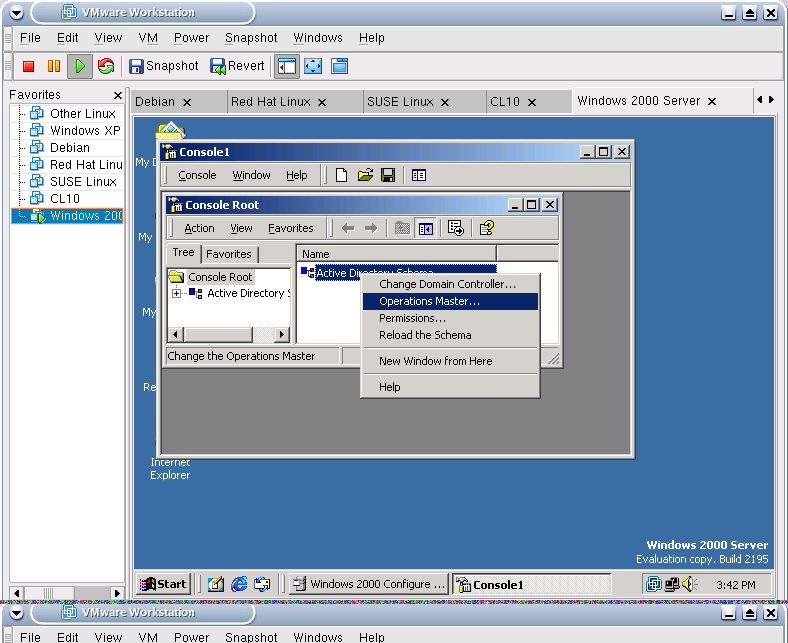Launch Internet Explorer from quick launch

[239, 584]
